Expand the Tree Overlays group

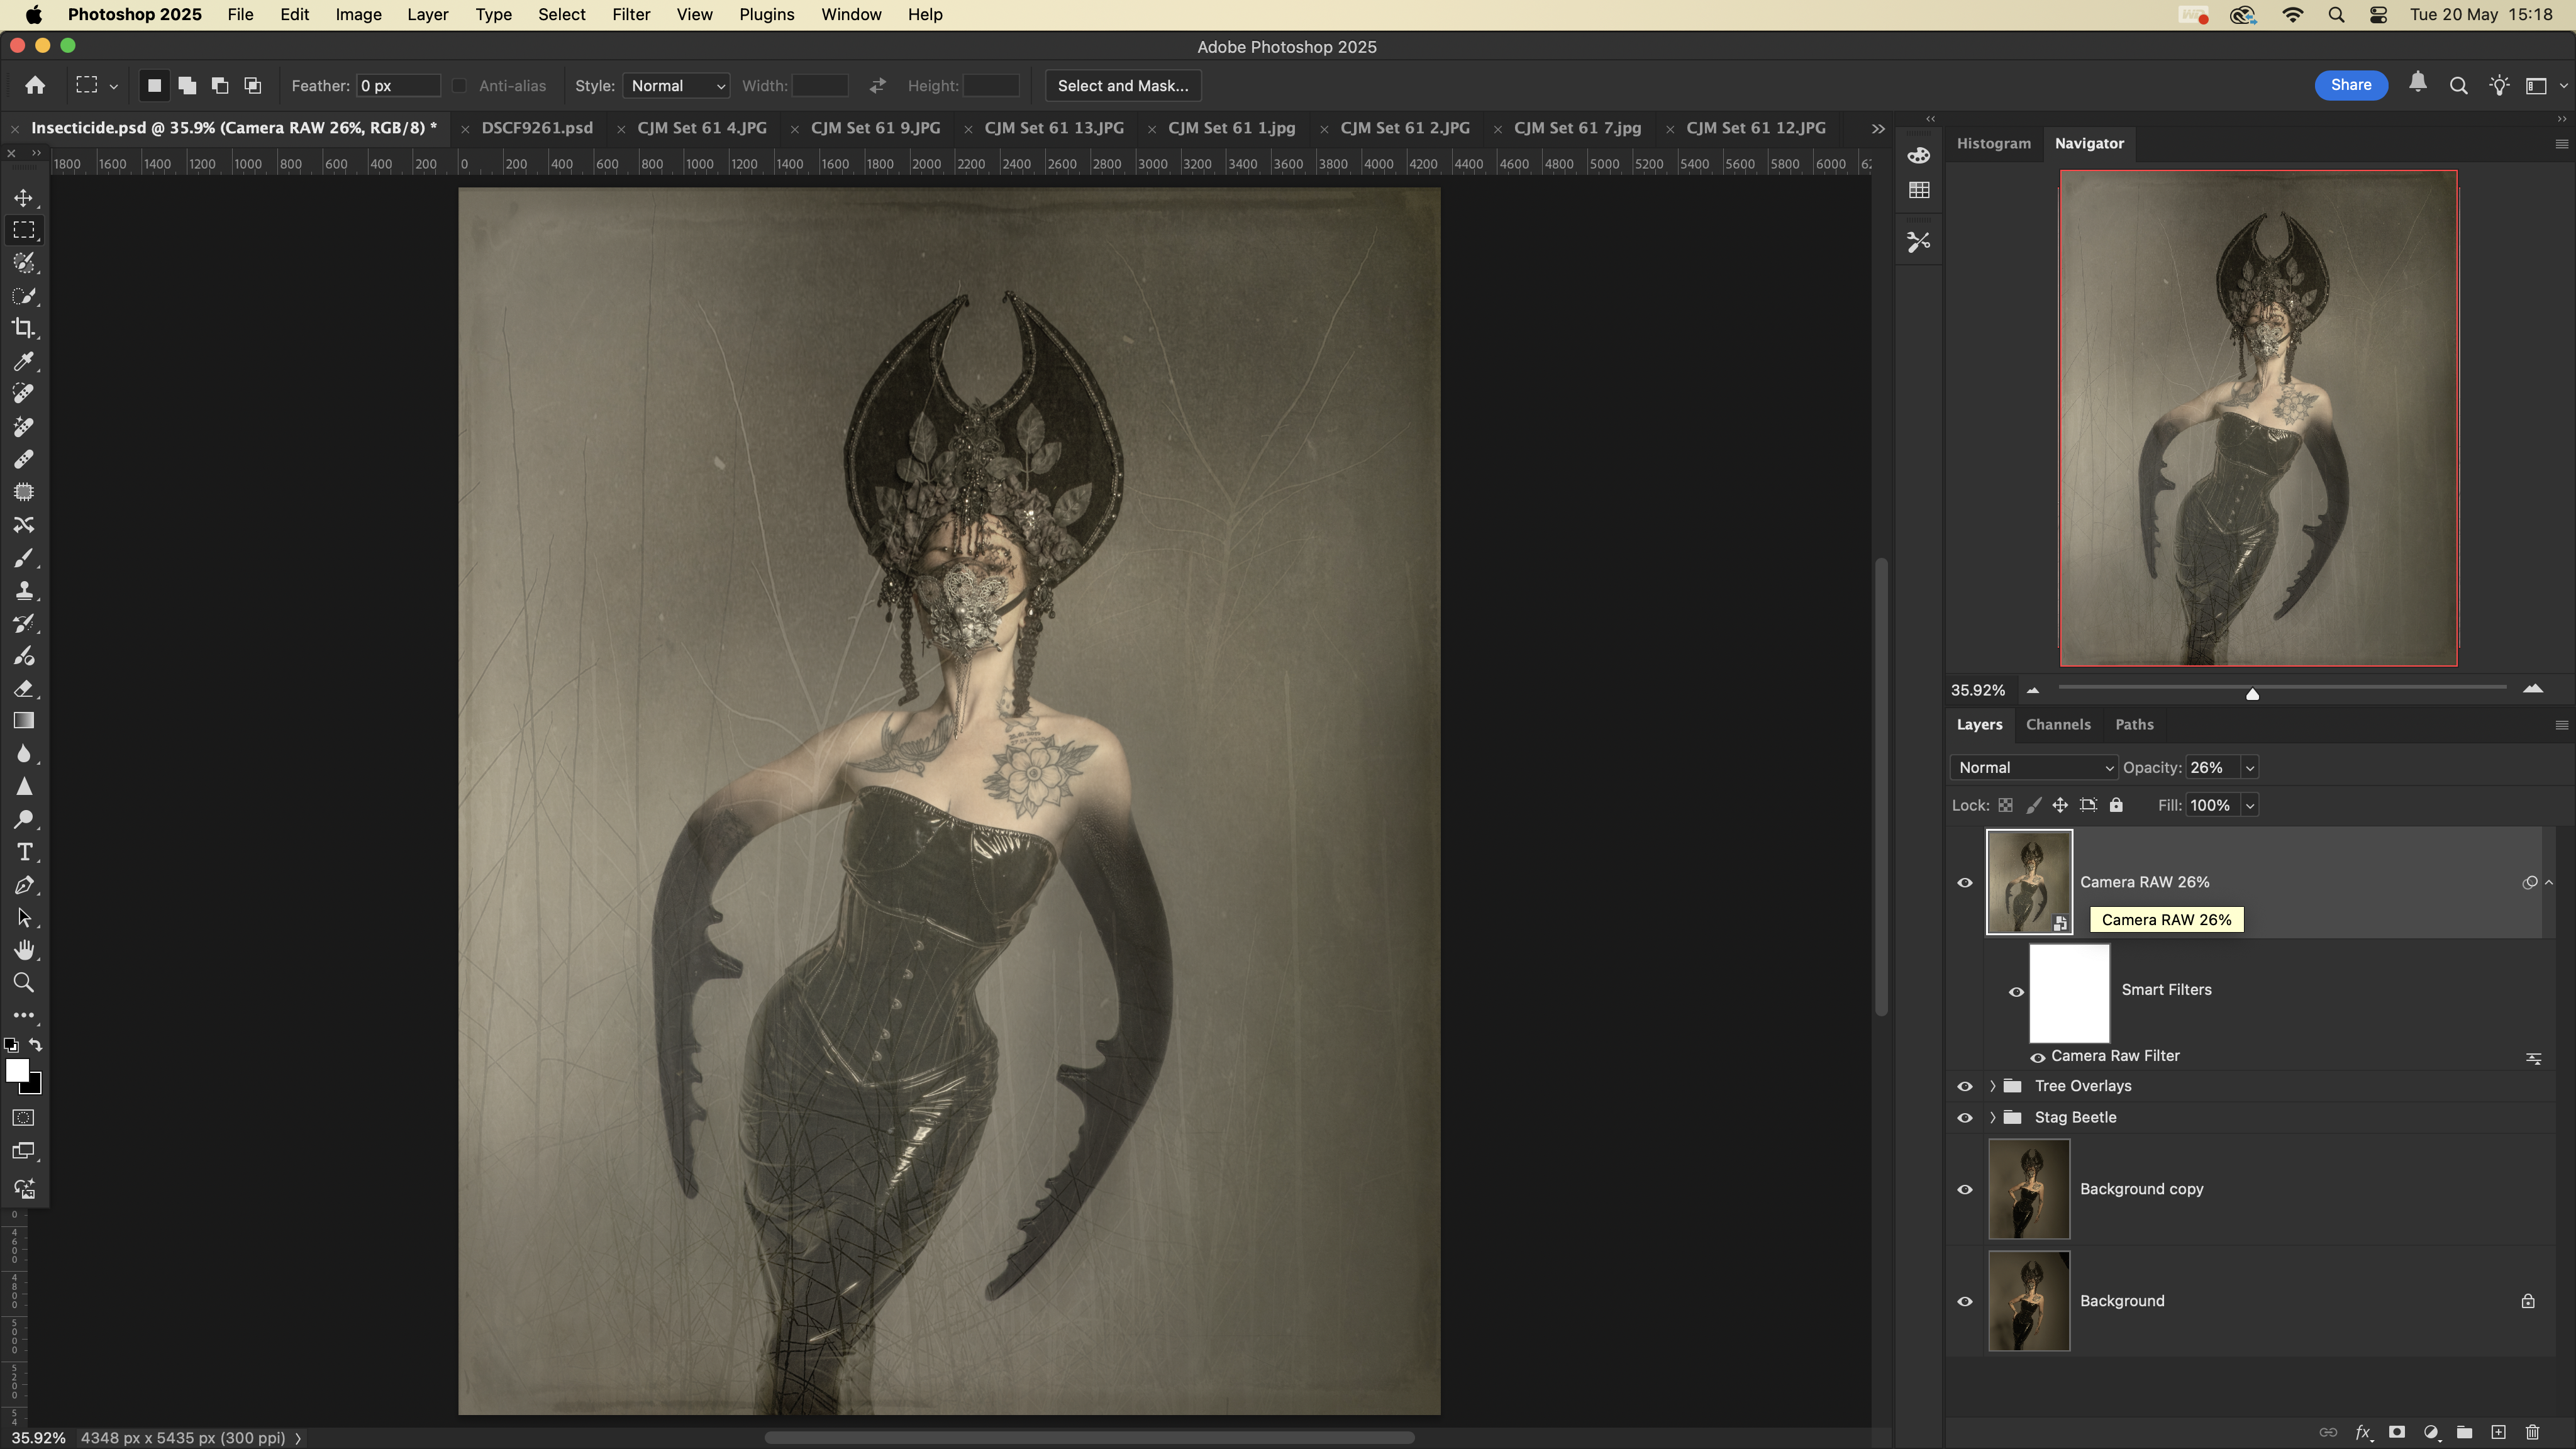coord(1992,1086)
